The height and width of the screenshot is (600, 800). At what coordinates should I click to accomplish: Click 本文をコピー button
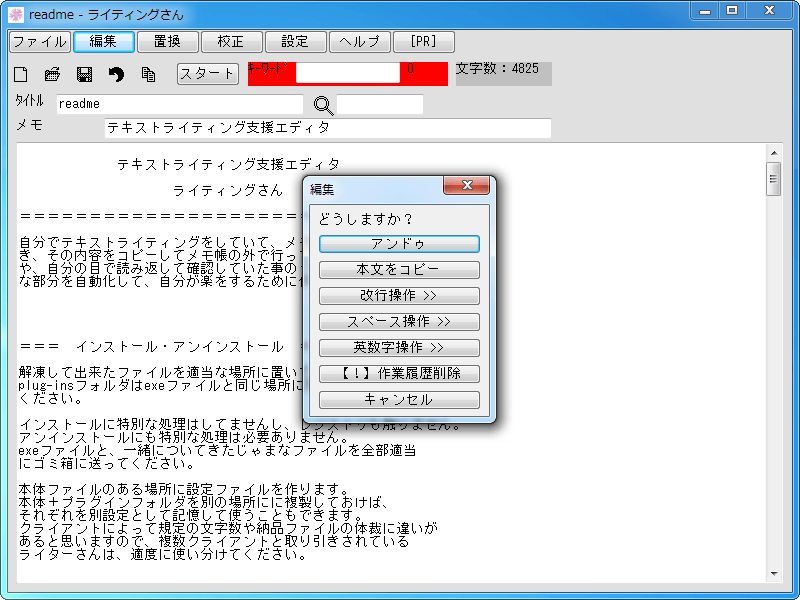[399, 270]
